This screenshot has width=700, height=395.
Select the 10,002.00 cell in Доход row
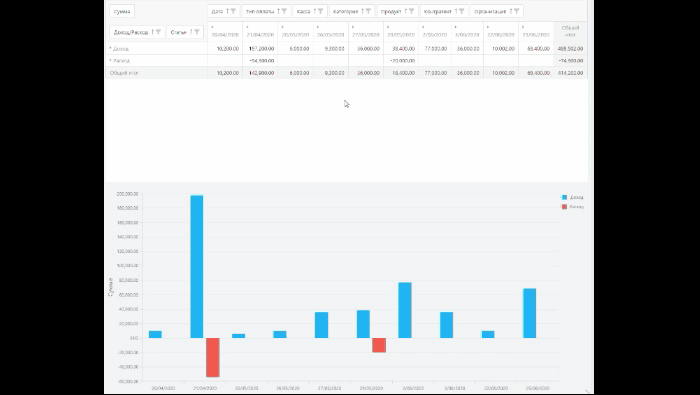[x=501, y=49]
